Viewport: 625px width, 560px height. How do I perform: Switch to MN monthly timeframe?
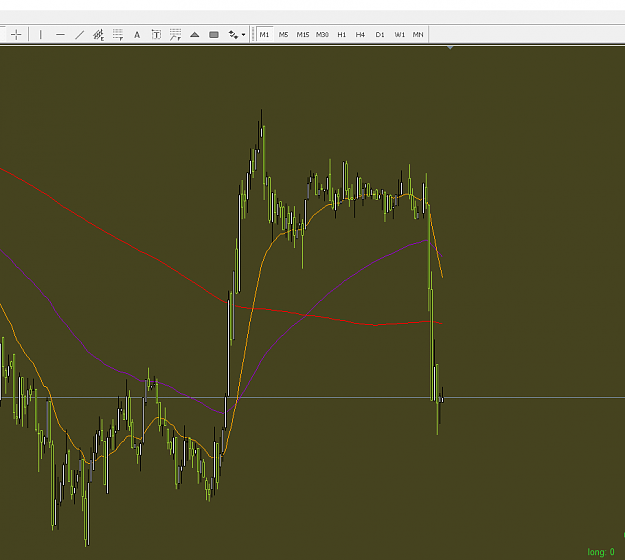pyautogui.click(x=418, y=35)
